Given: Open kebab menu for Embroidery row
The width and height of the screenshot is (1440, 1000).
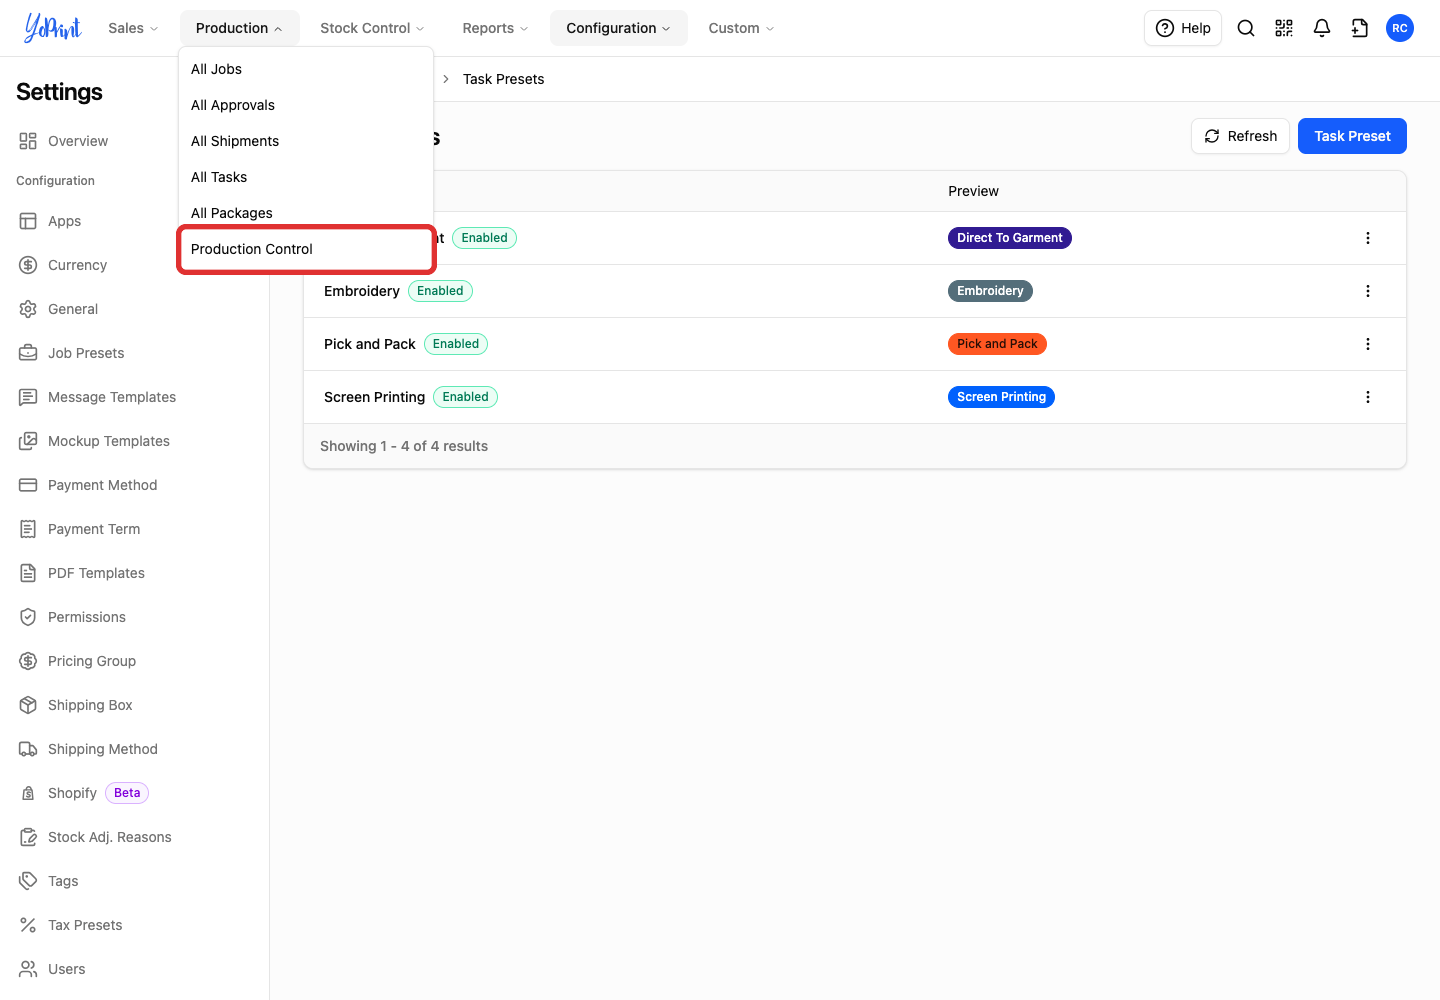Looking at the screenshot, I should (x=1368, y=291).
